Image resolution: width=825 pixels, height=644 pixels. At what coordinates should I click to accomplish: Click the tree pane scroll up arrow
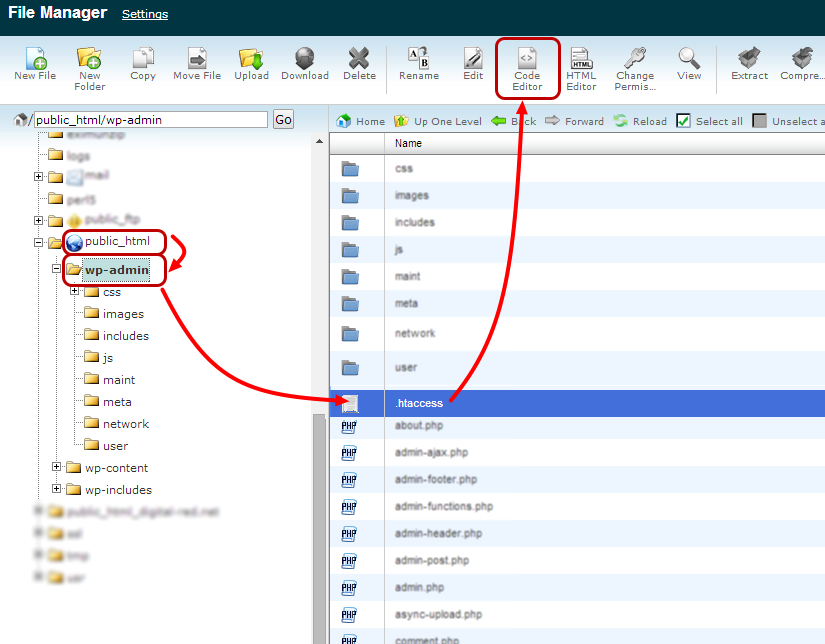tap(319, 142)
